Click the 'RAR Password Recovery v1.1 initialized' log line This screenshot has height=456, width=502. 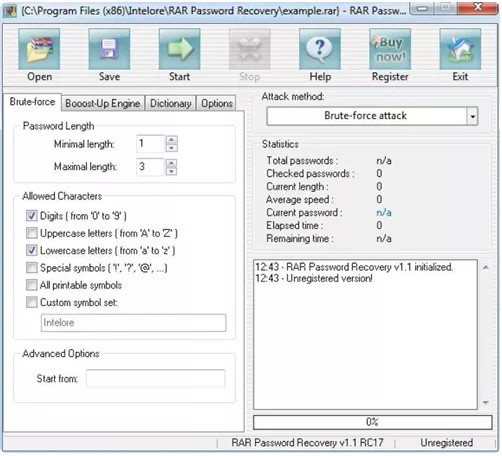(x=354, y=267)
